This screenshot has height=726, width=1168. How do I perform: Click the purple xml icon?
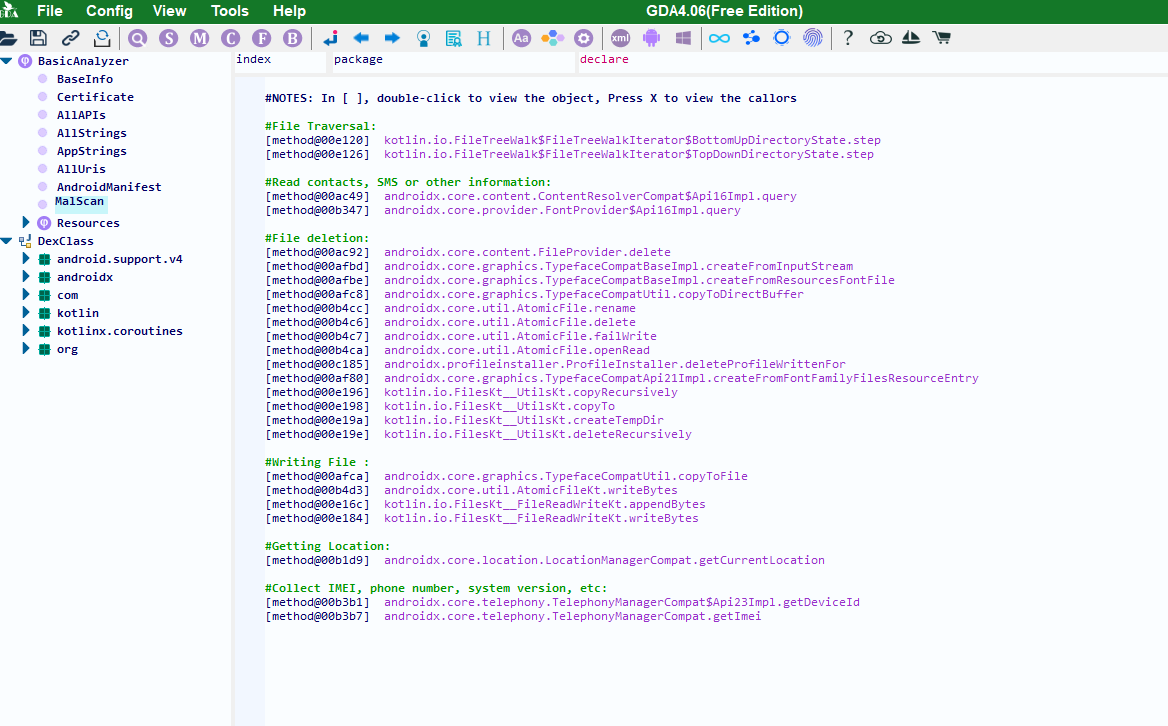[620, 38]
